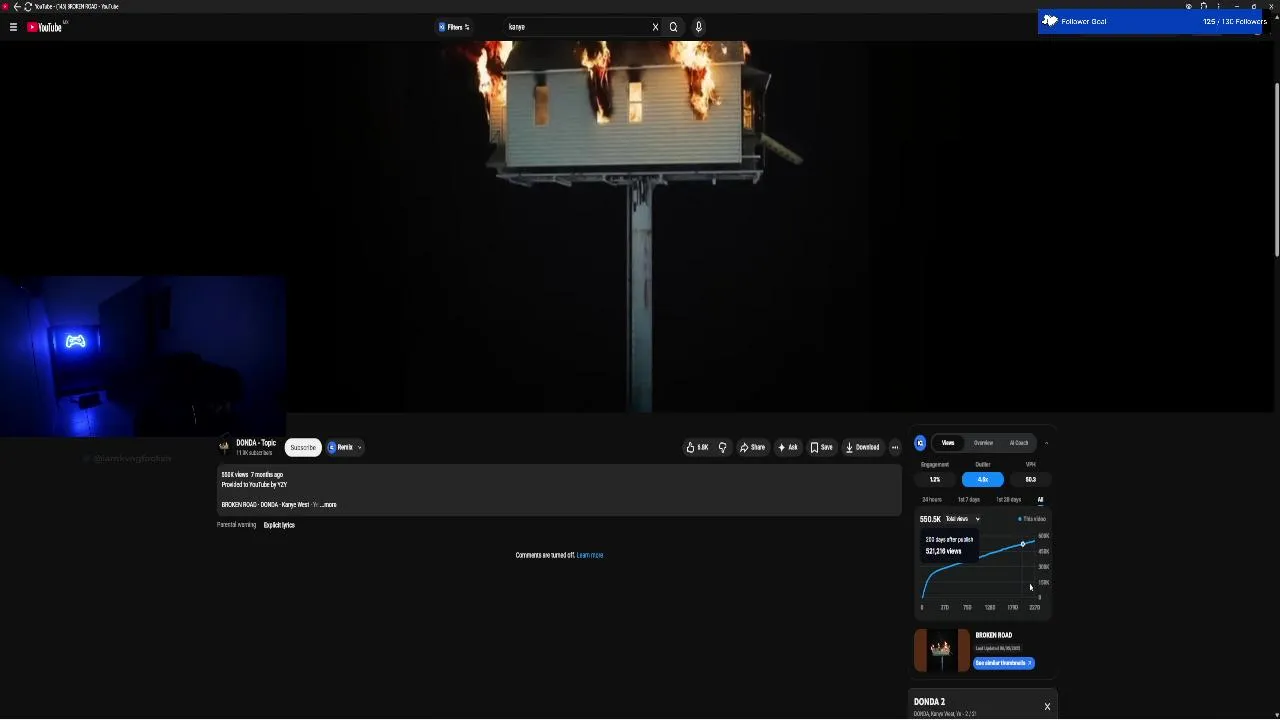Open the YouTube hamburger guide menu
The height and width of the screenshot is (720, 1280).
pos(13,27)
